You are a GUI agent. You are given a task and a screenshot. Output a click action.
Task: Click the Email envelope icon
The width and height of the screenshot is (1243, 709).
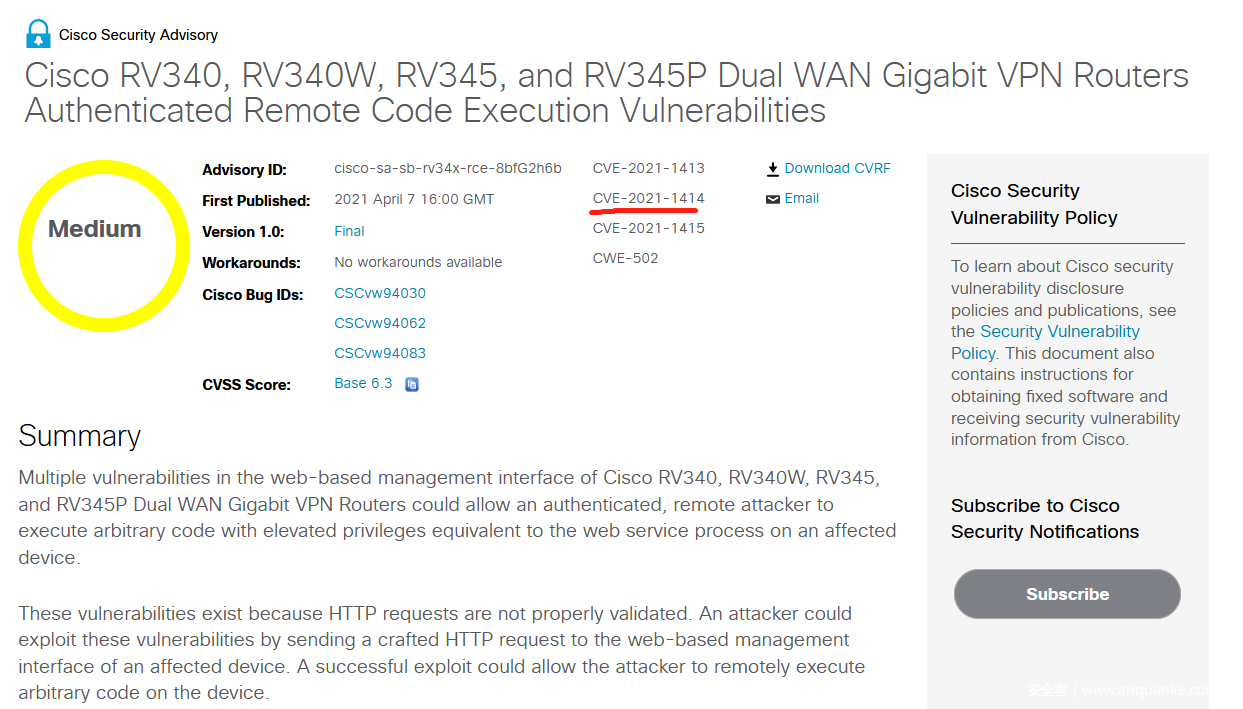point(773,199)
